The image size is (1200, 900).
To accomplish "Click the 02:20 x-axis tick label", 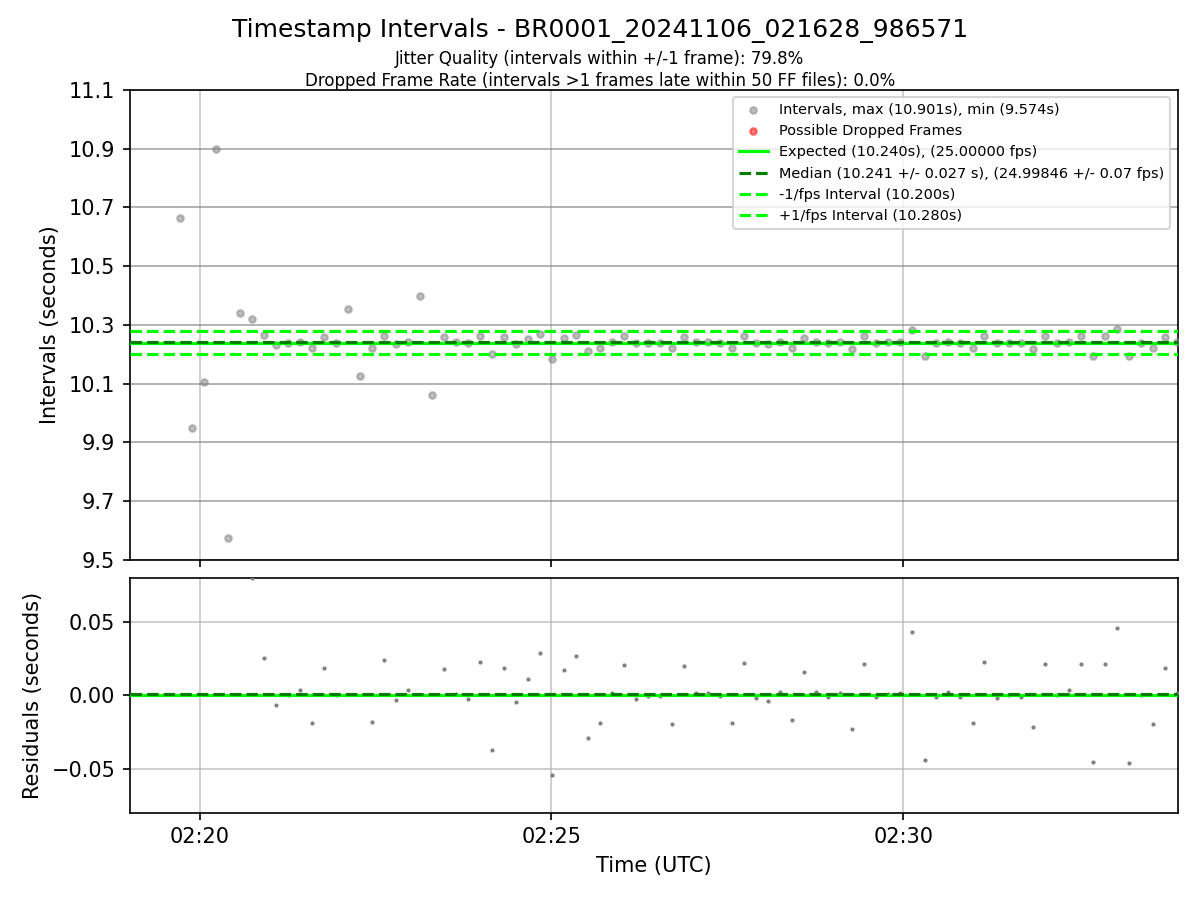I will (x=200, y=834).
